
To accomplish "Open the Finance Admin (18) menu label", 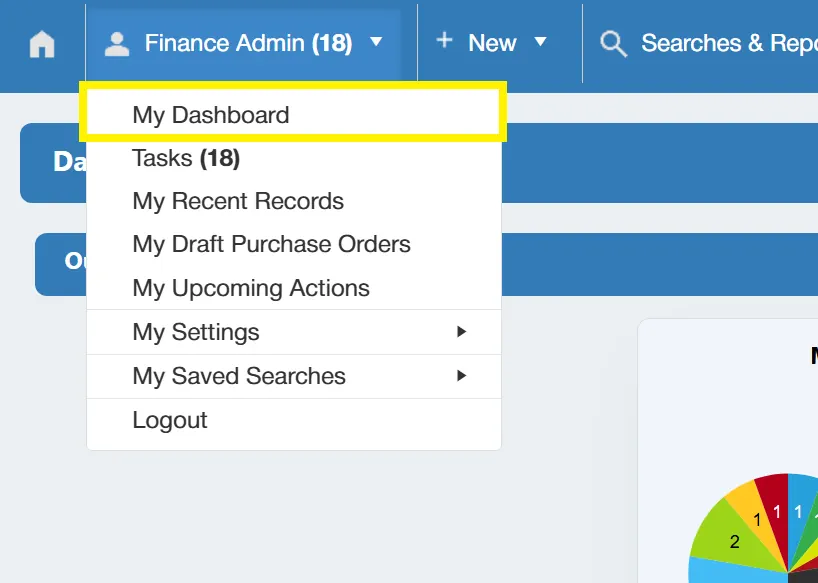I will coord(248,43).
